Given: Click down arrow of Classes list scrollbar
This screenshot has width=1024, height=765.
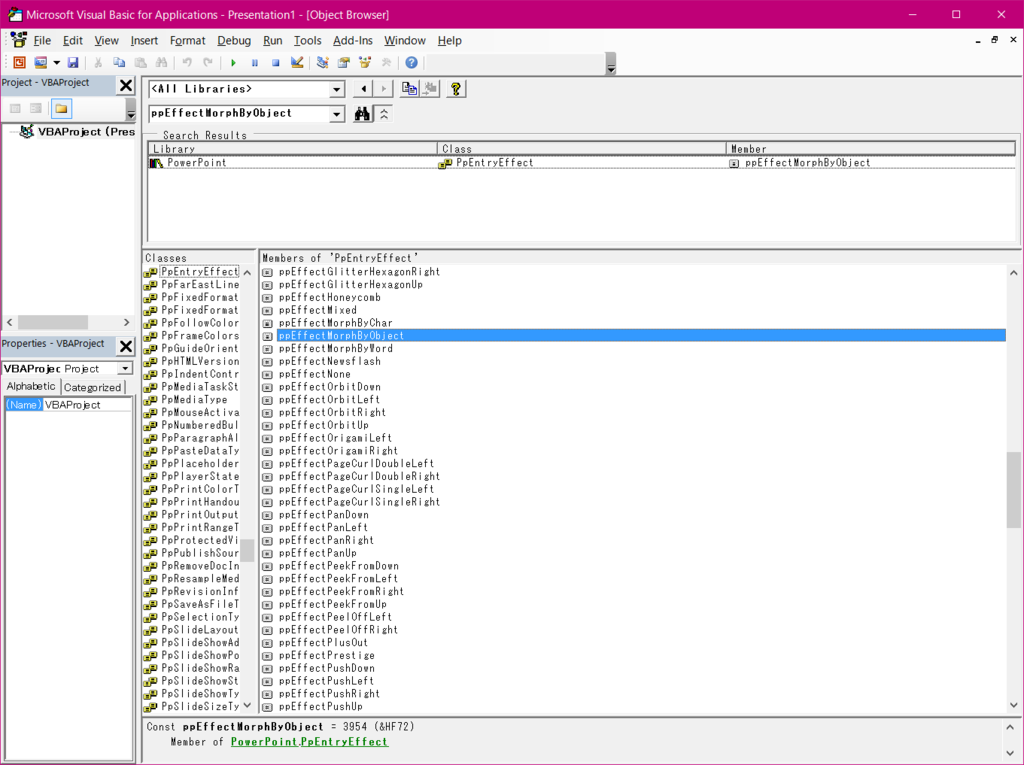Looking at the screenshot, I should coord(247,706).
